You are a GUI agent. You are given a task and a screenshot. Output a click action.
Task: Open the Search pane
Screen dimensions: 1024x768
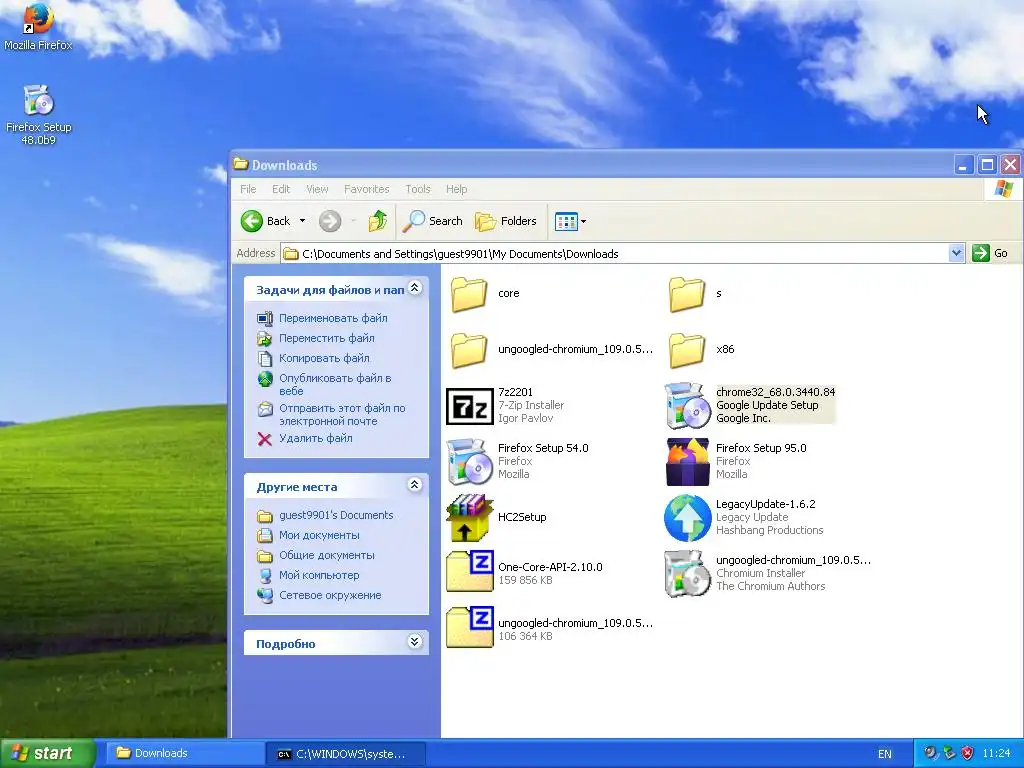click(432, 221)
